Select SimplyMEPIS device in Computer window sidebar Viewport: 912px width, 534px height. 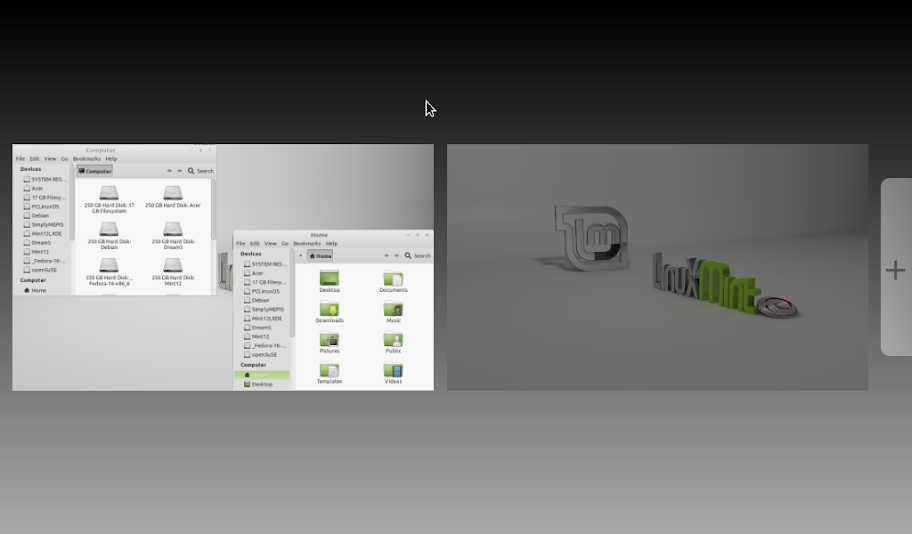(x=44, y=225)
